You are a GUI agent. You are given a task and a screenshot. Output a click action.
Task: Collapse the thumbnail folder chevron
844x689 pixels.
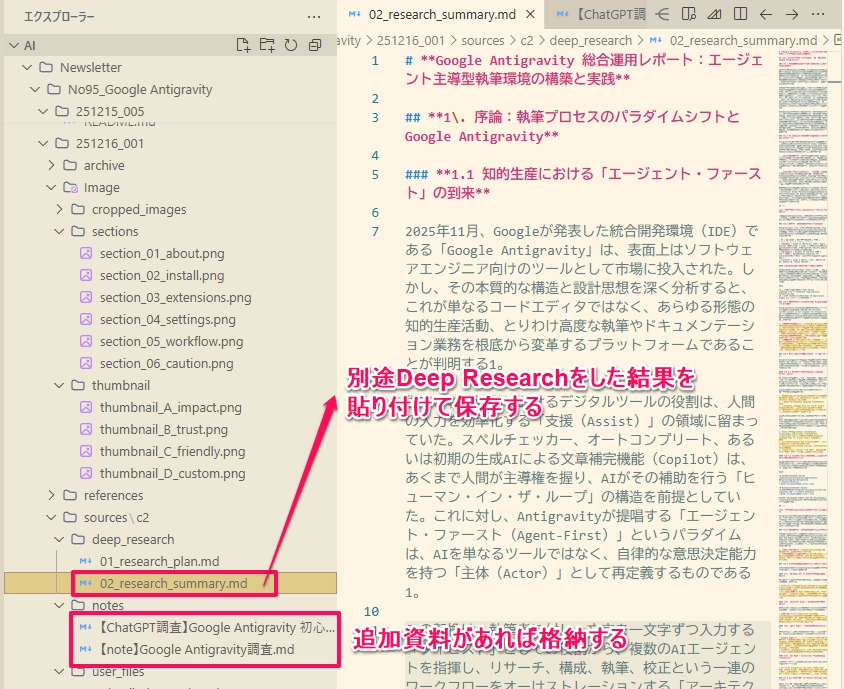[59, 385]
